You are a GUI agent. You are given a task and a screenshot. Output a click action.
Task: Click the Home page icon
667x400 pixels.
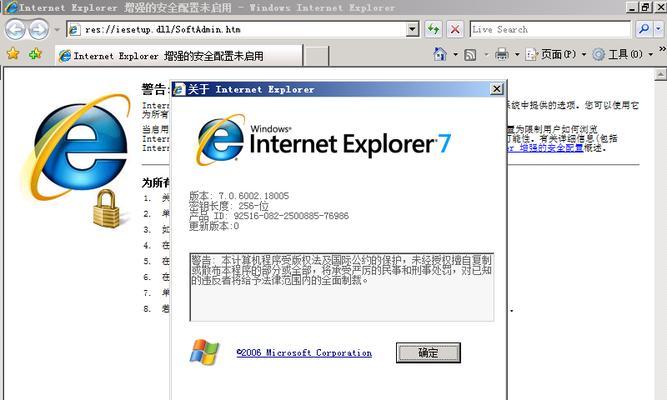coord(440,54)
